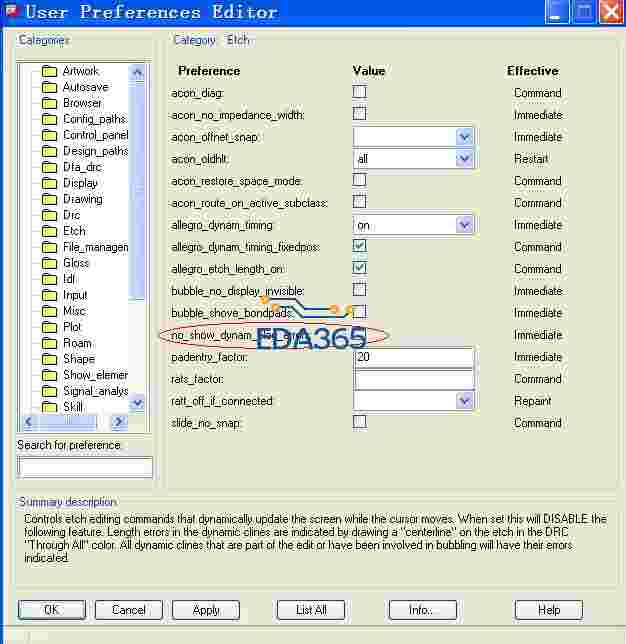
Task: Close the User Preferences Editor window
Action: pos(611,12)
